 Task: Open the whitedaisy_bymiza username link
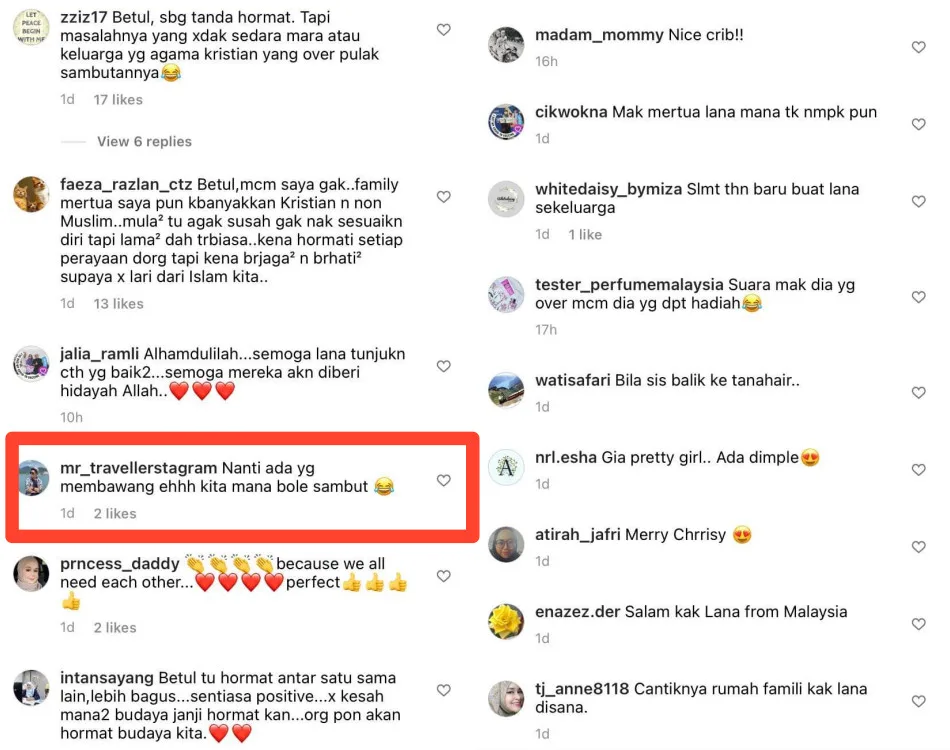(x=608, y=190)
